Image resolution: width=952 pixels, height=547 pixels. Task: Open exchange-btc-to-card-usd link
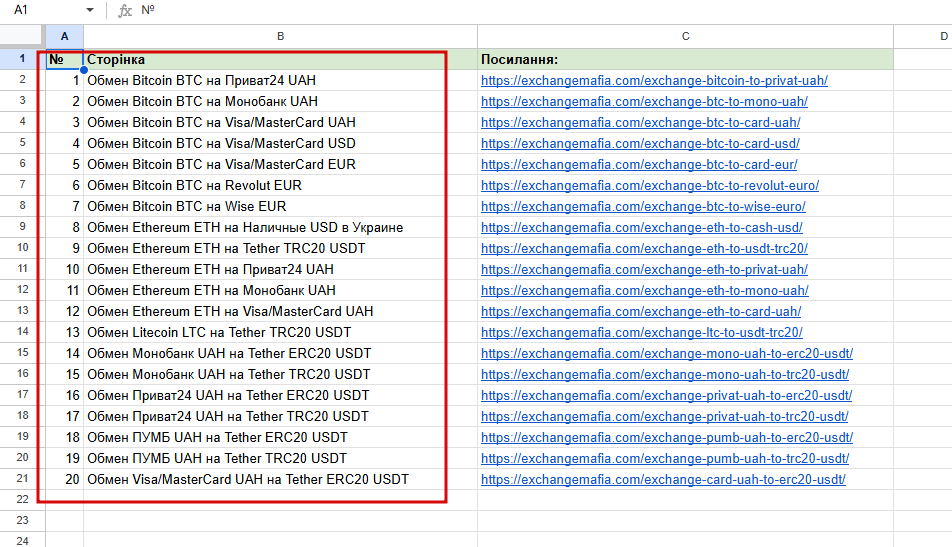(641, 144)
